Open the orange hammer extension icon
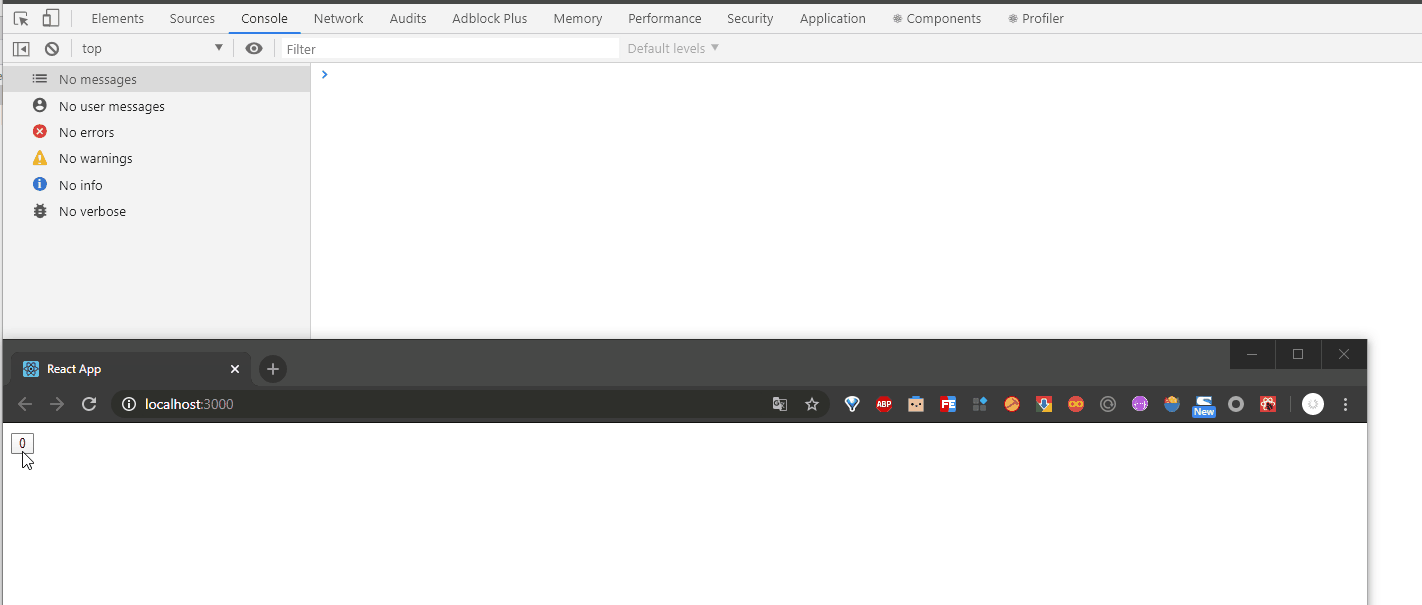1422x605 pixels. [x=1012, y=404]
